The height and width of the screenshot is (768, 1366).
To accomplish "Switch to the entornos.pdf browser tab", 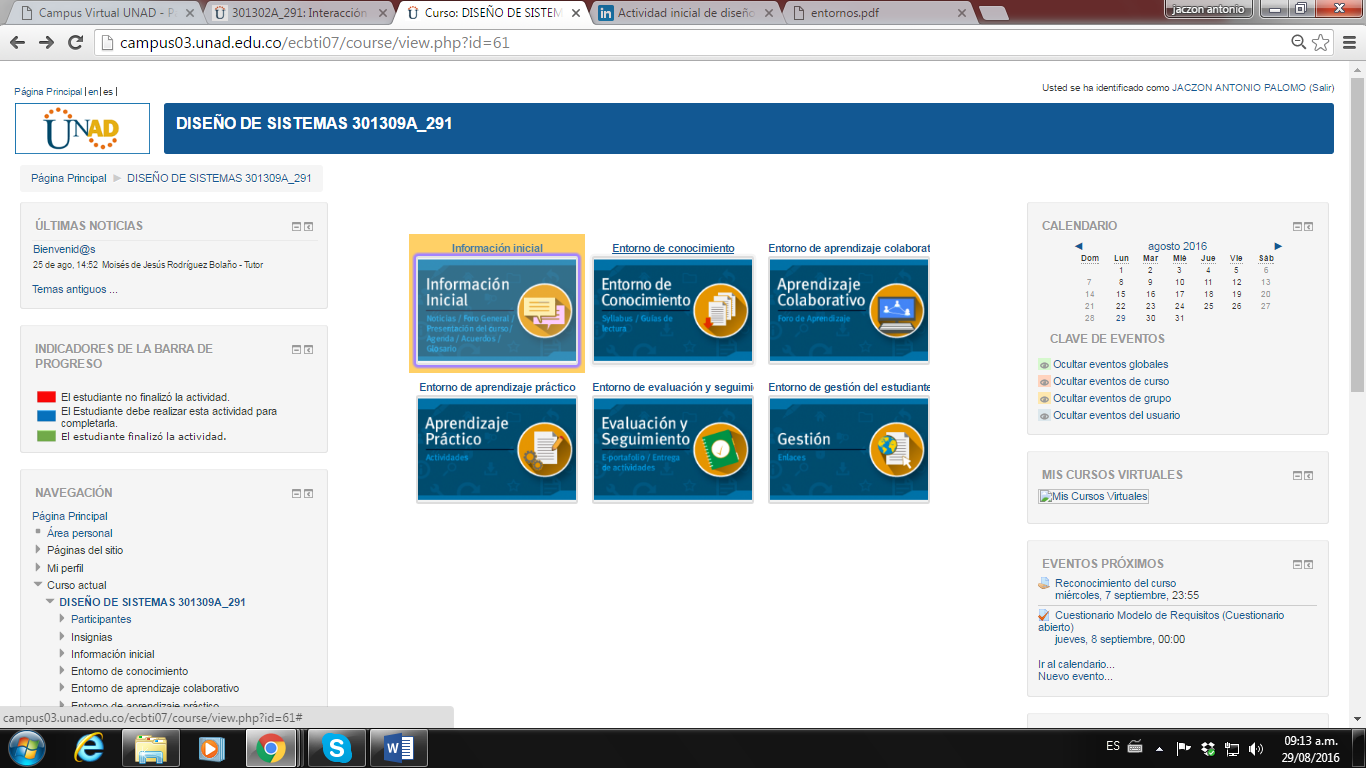I will tap(877, 13).
